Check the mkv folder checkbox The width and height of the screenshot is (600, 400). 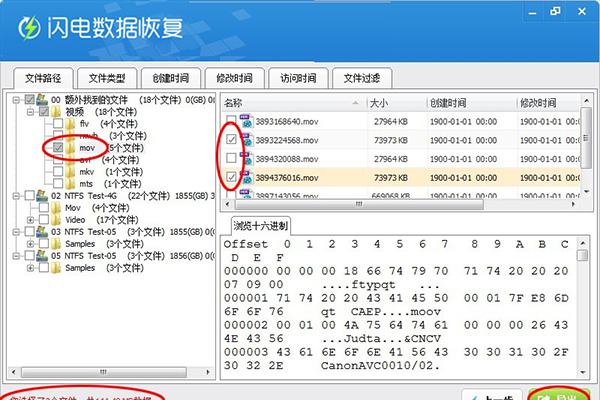(x=58, y=171)
